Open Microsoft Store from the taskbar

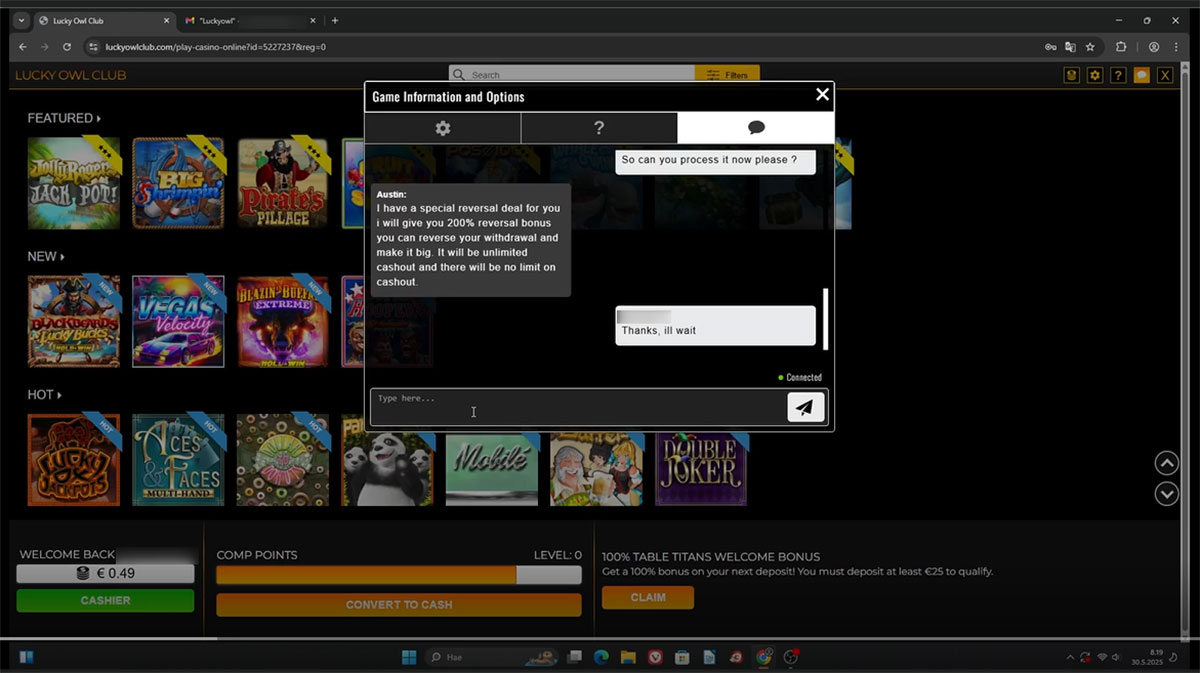(682, 657)
